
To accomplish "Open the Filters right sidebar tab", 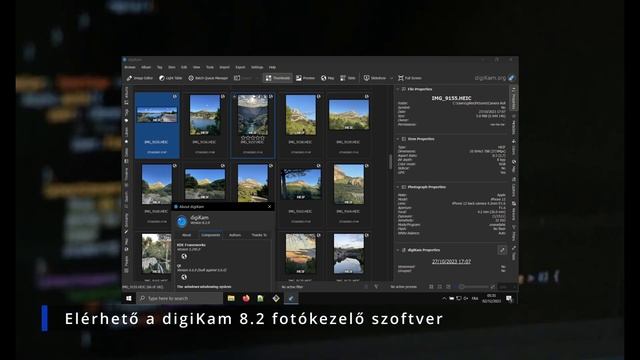I will click(x=513, y=233).
